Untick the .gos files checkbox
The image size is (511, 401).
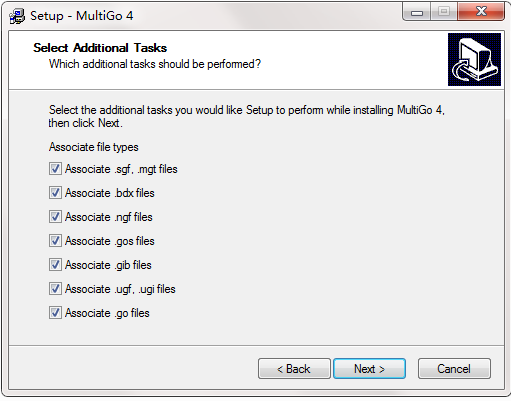tap(55, 241)
